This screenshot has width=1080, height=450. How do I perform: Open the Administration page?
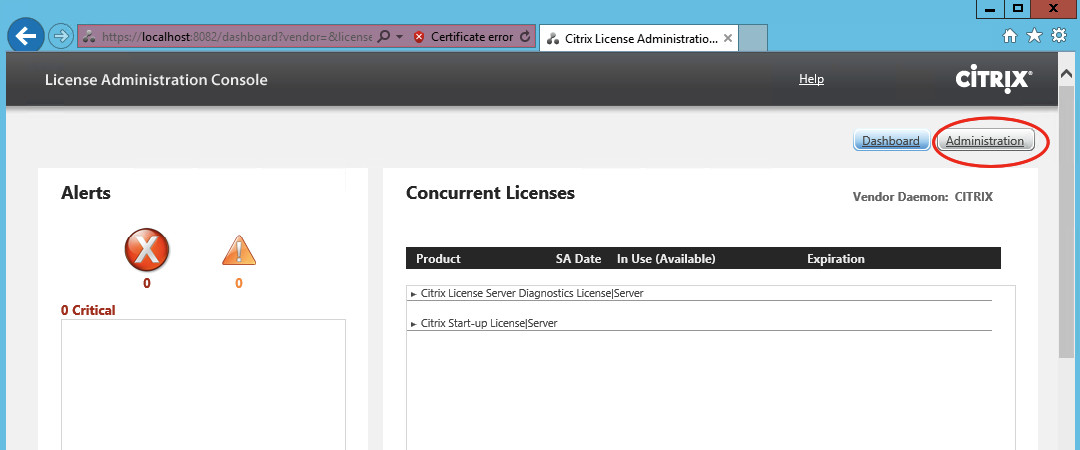click(x=985, y=141)
